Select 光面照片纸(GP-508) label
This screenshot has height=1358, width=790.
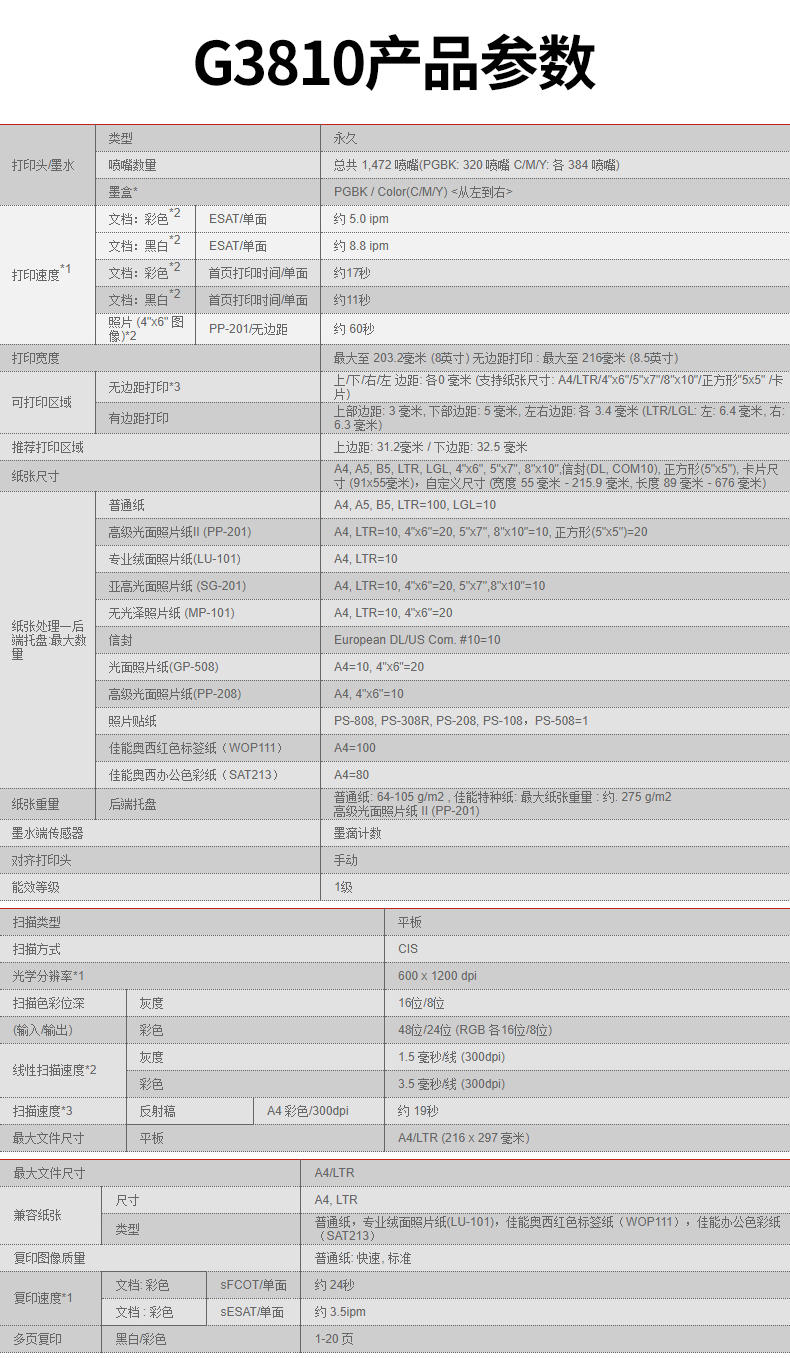coord(163,667)
